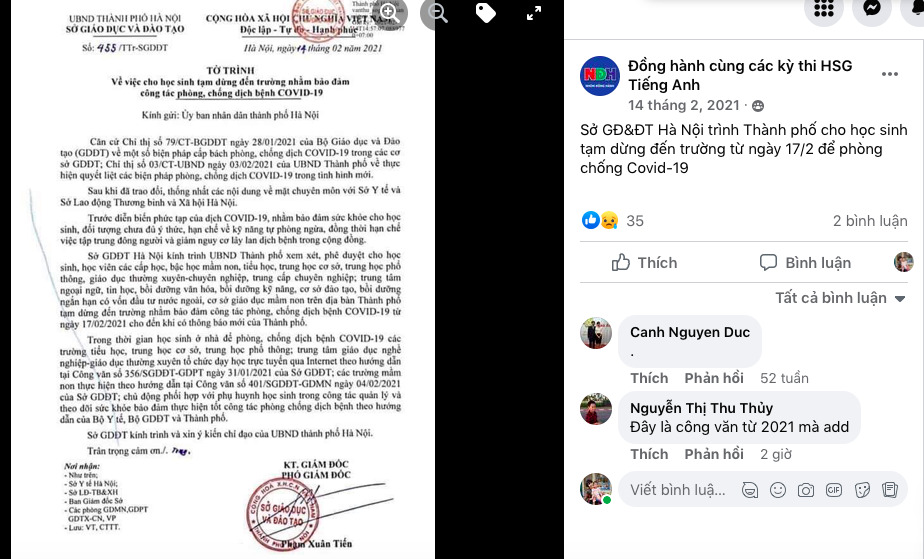Viewport: 924px width, 559px height.
Task: Open Messenger chats
Action: point(872,9)
